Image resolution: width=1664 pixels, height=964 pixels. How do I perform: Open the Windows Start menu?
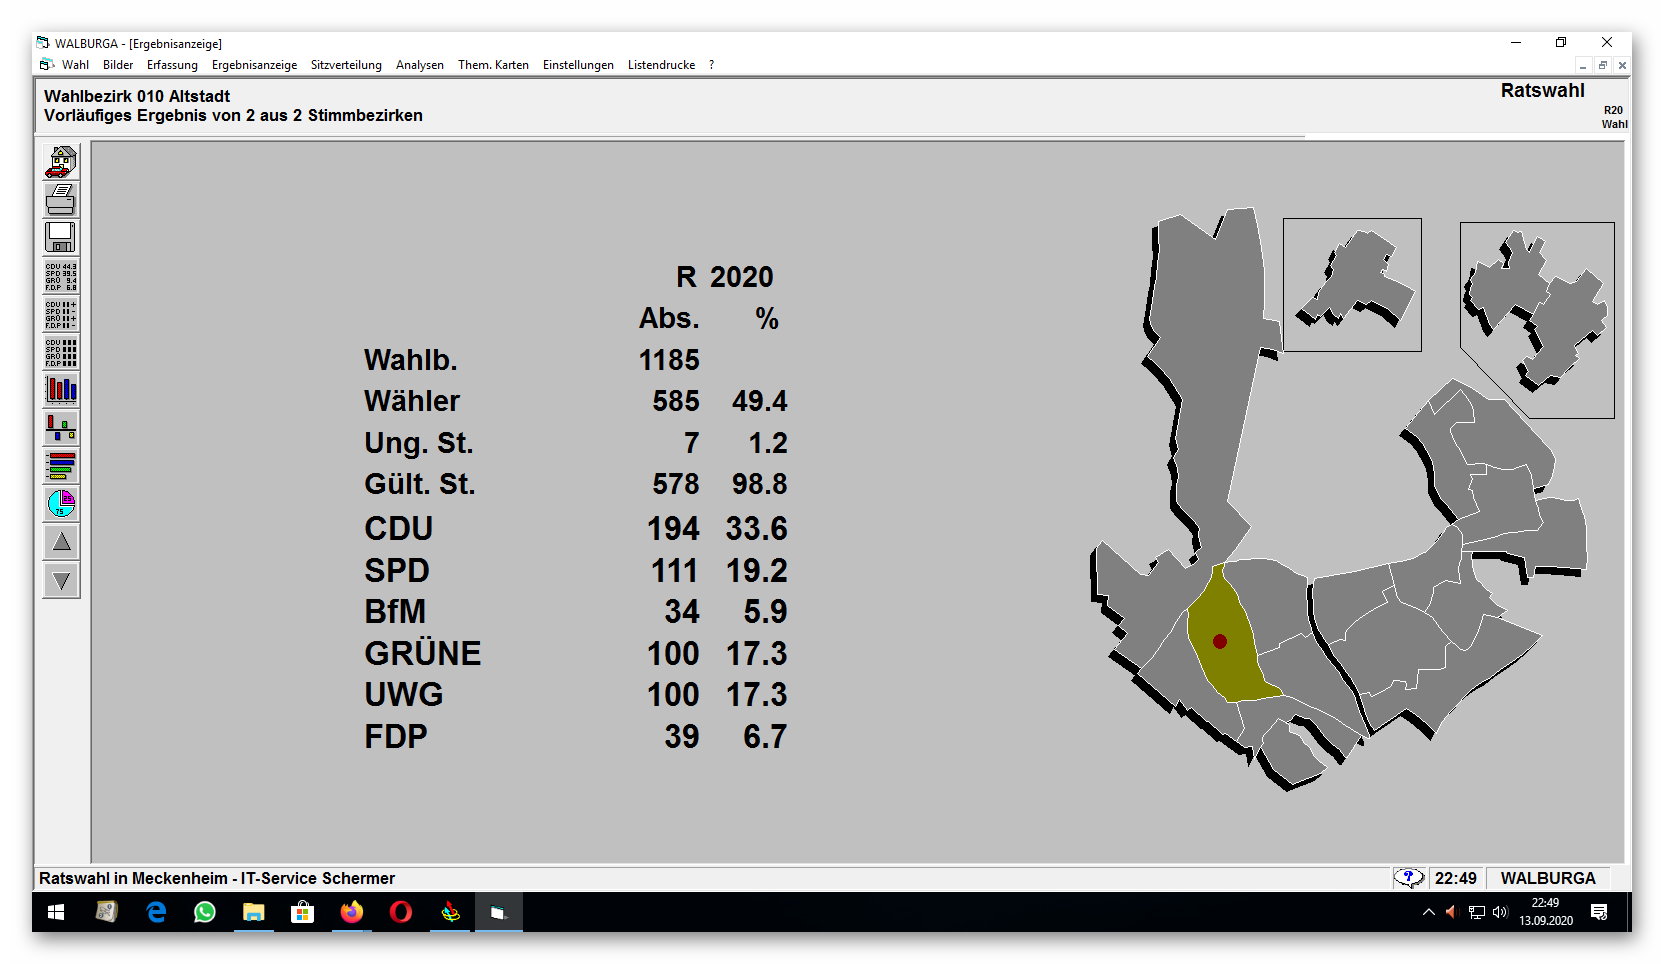pyautogui.click(x=56, y=912)
